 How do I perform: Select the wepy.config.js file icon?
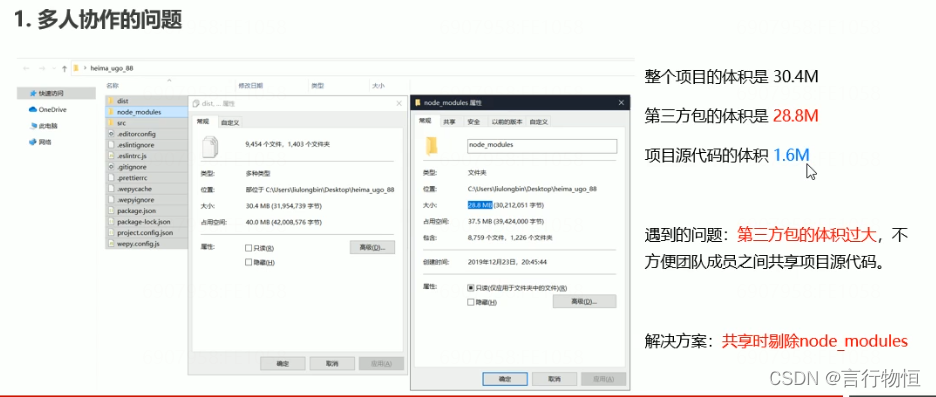click(x=111, y=244)
